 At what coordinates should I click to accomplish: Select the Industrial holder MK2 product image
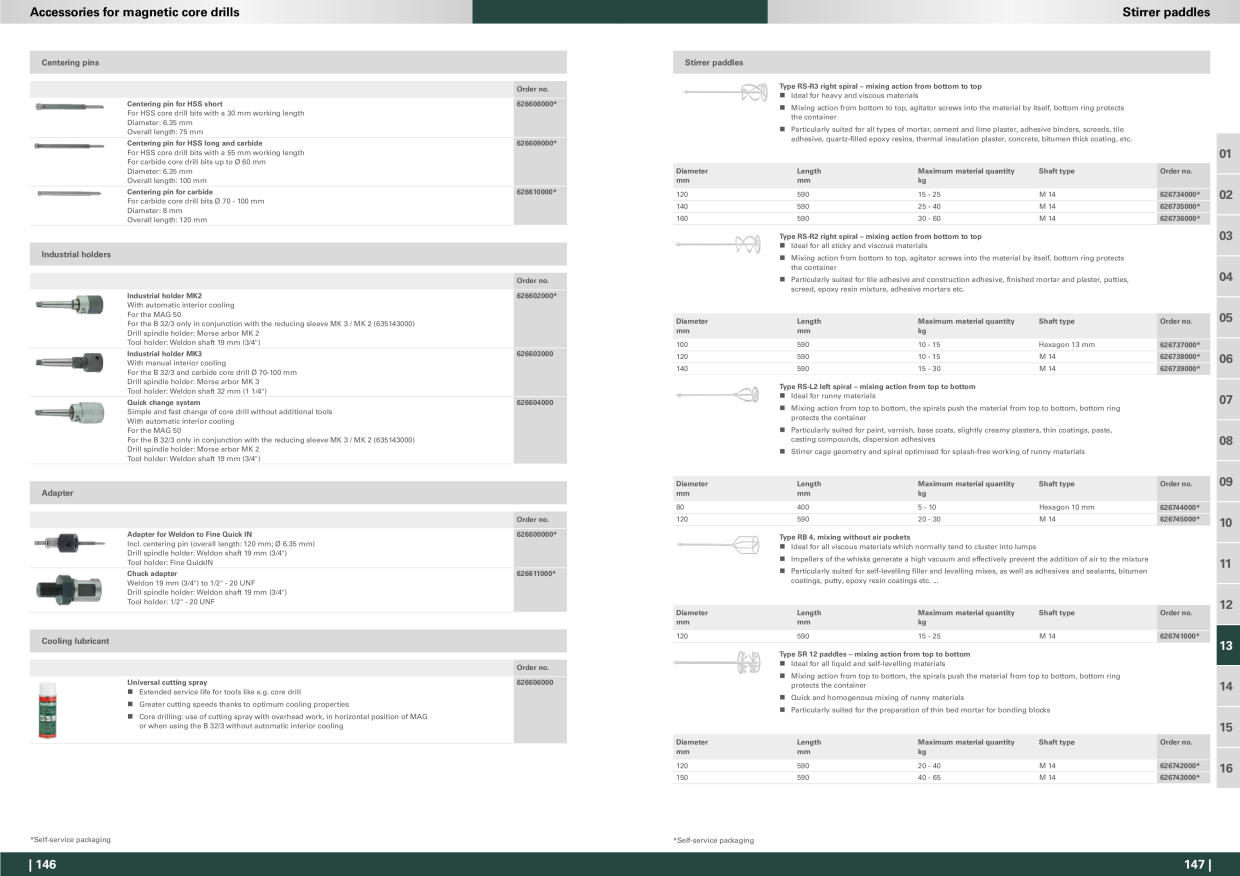pos(70,303)
